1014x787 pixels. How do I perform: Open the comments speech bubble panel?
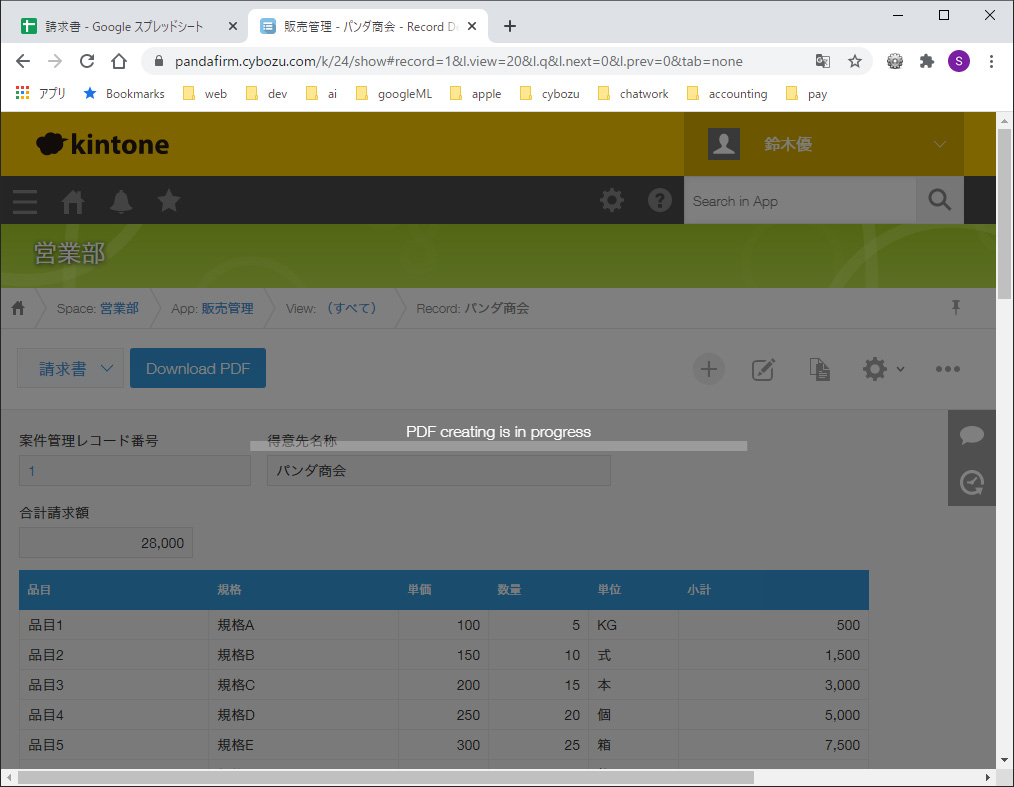tap(971, 435)
